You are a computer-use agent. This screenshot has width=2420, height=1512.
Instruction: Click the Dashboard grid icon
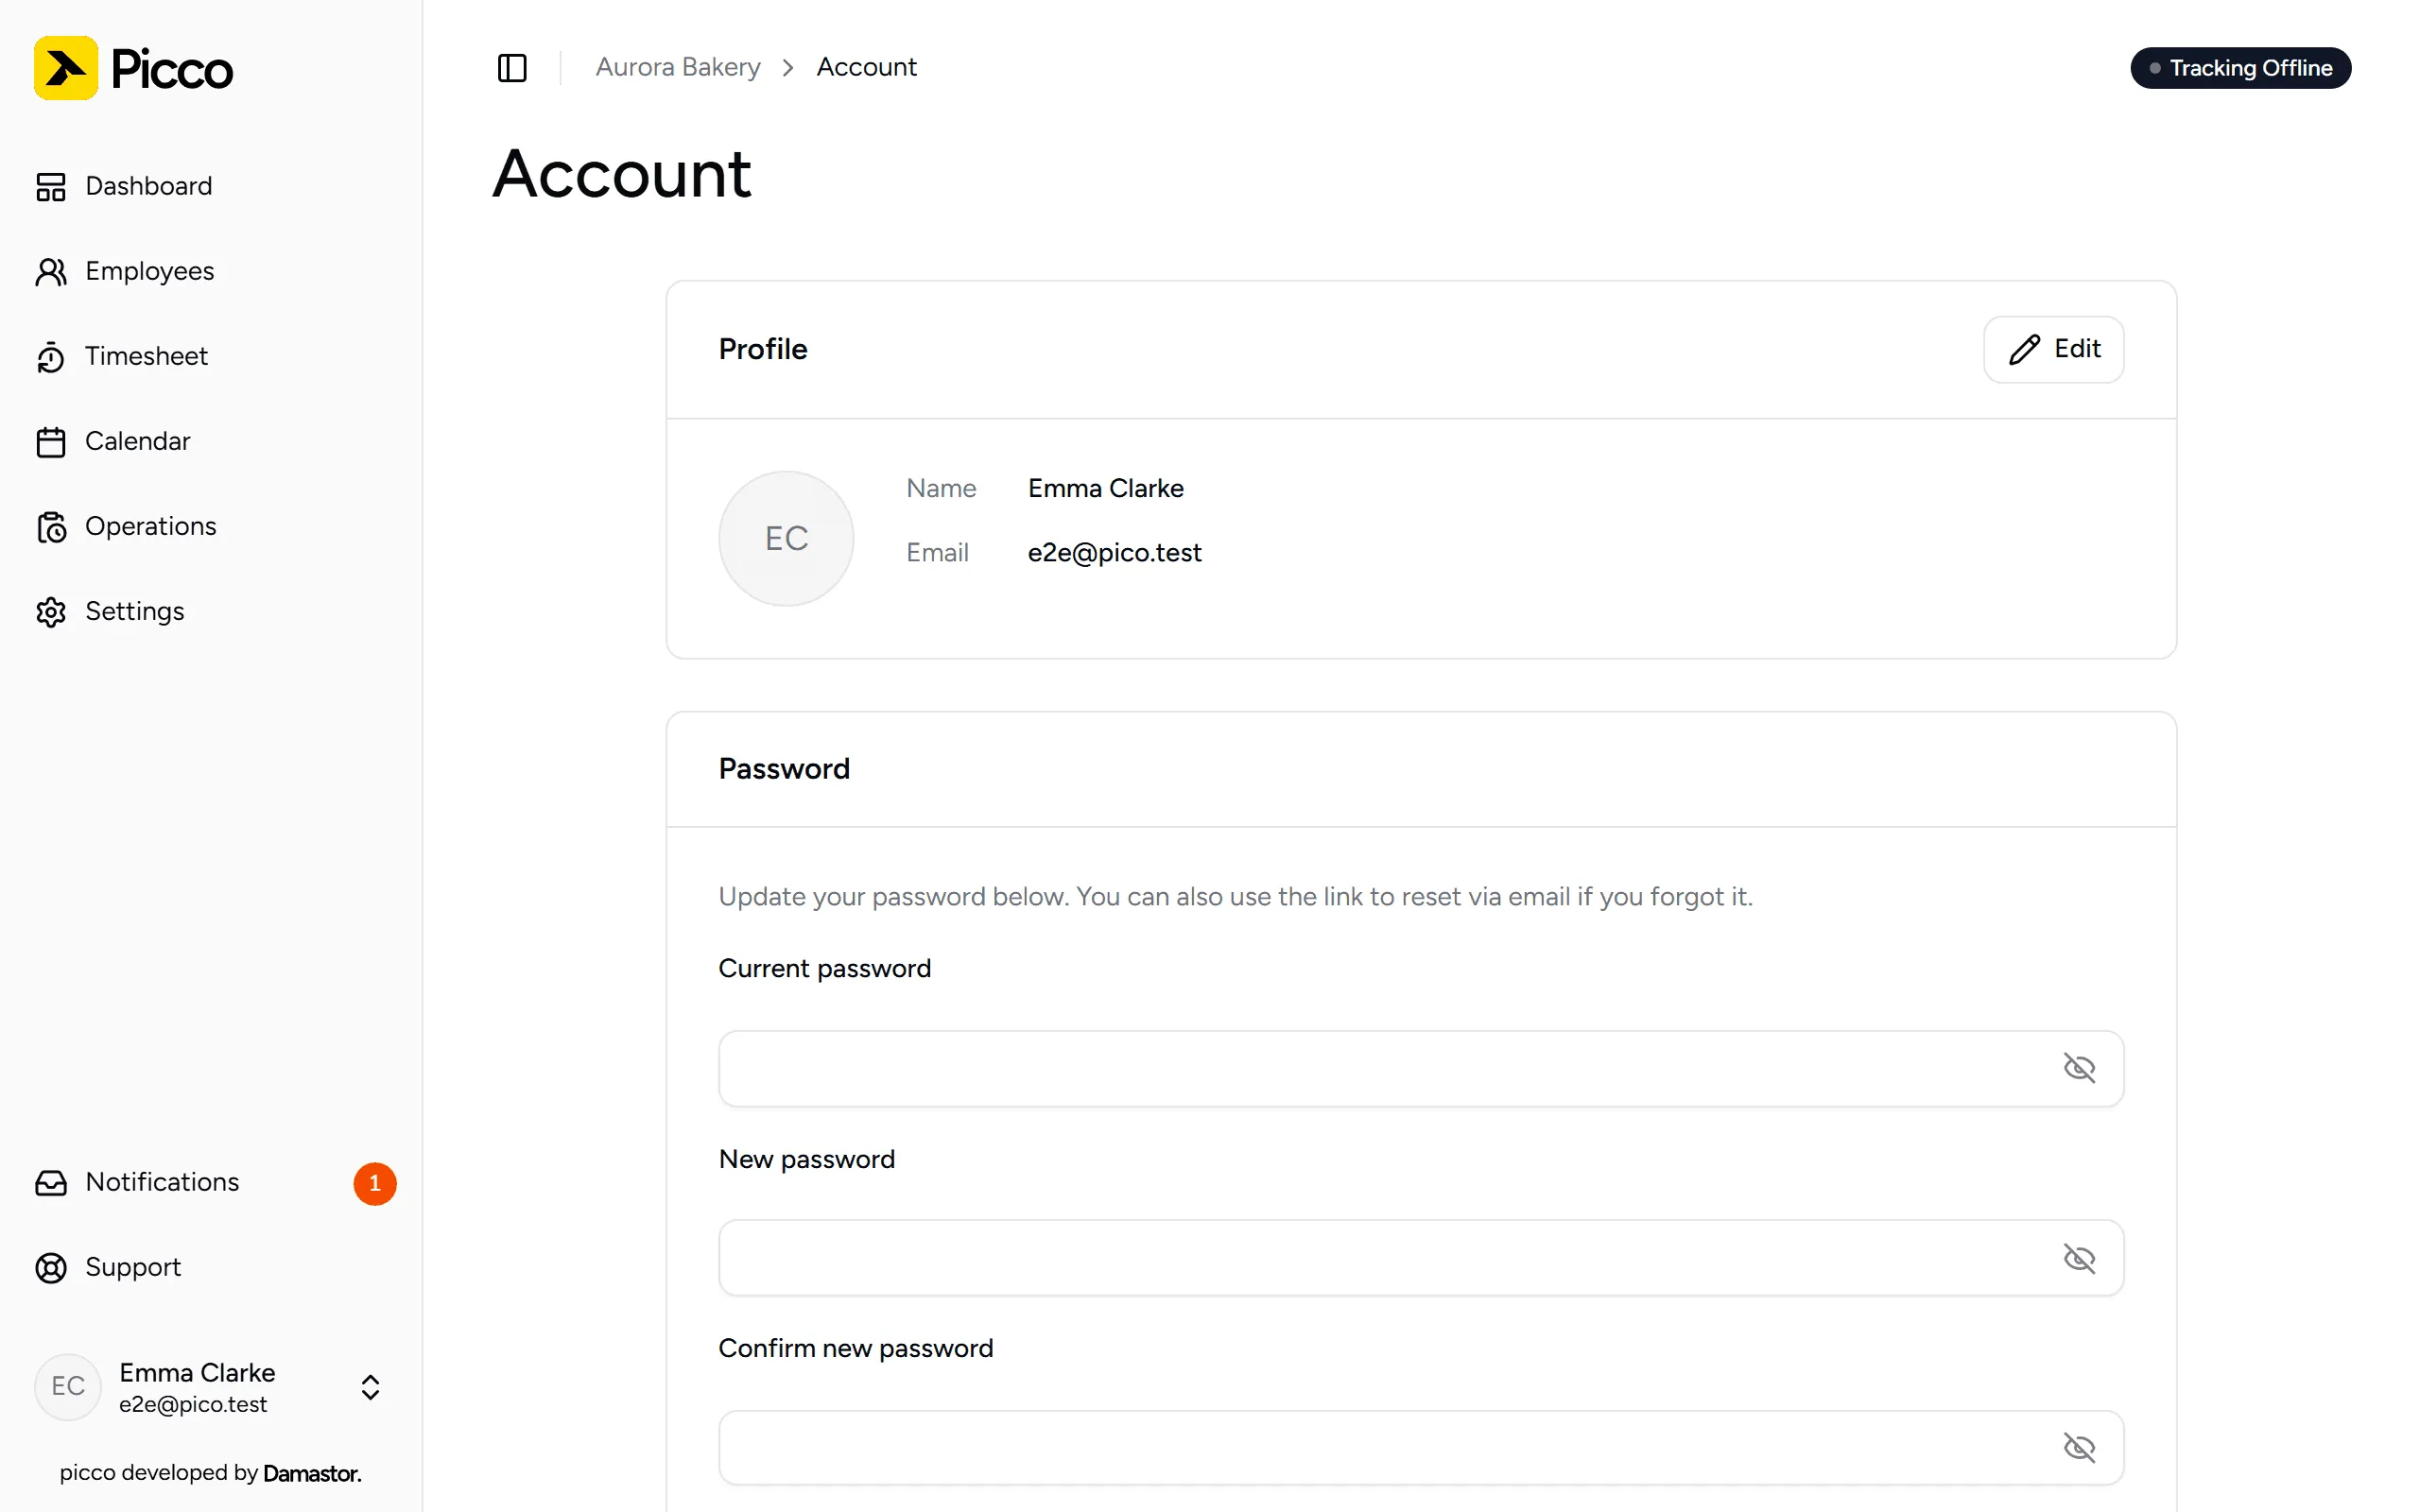tap(51, 187)
